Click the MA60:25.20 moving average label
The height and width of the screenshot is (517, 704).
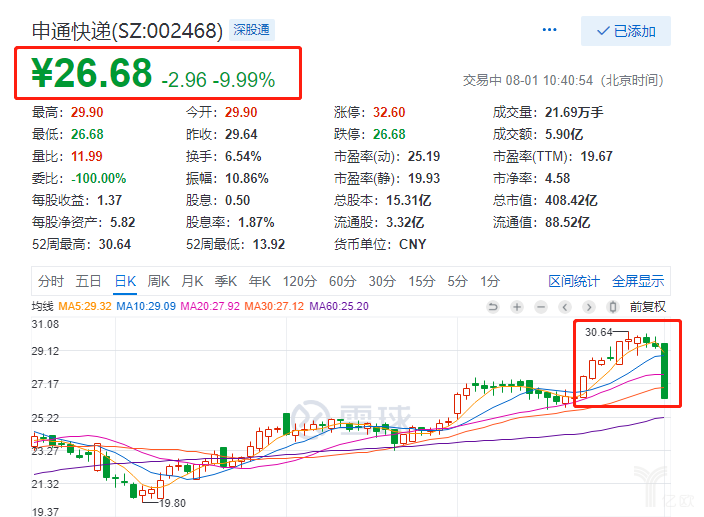click(339, 306)
